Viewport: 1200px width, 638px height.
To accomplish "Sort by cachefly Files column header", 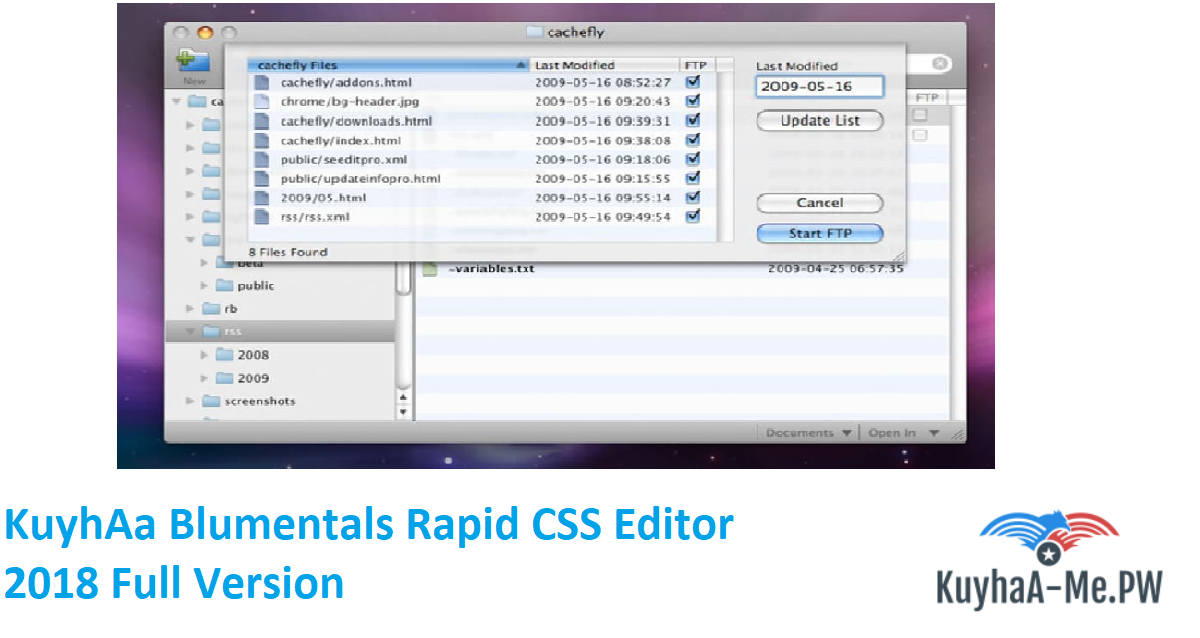I will click(x=388, y=65).
